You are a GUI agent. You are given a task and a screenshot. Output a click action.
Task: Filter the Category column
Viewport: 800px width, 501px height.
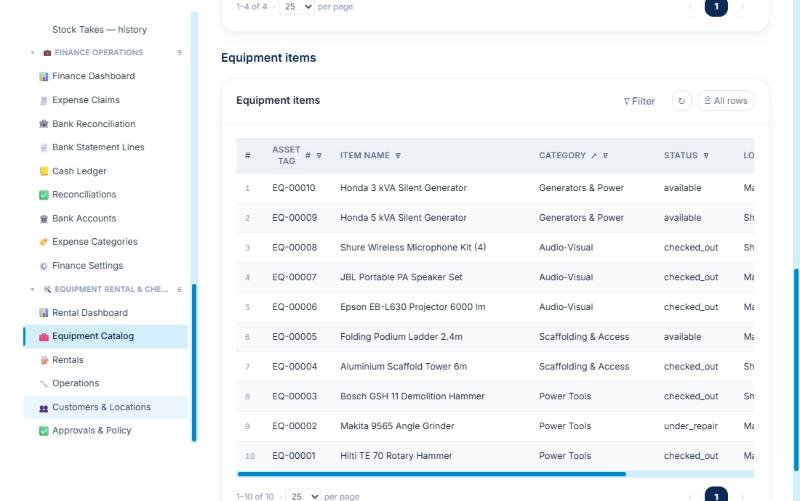click(605, 156)
